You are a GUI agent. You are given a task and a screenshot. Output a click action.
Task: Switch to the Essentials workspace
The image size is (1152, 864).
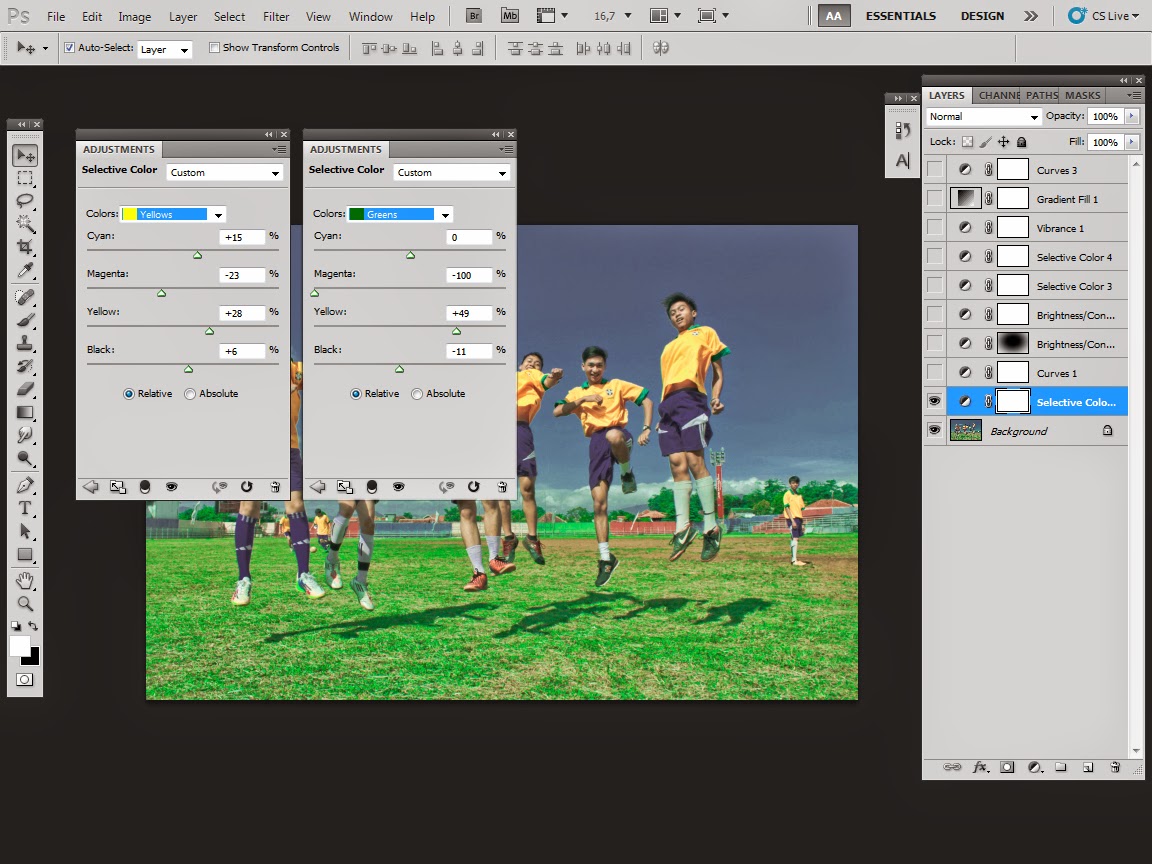[x=901, y=16]
